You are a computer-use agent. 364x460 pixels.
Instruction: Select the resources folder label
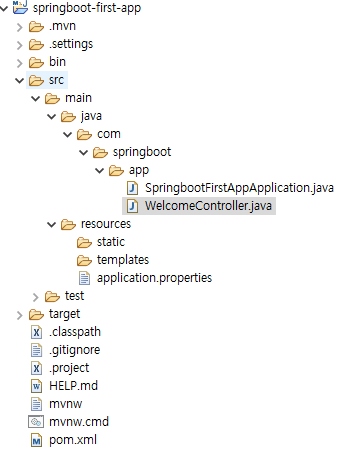[x=106, y=224]
